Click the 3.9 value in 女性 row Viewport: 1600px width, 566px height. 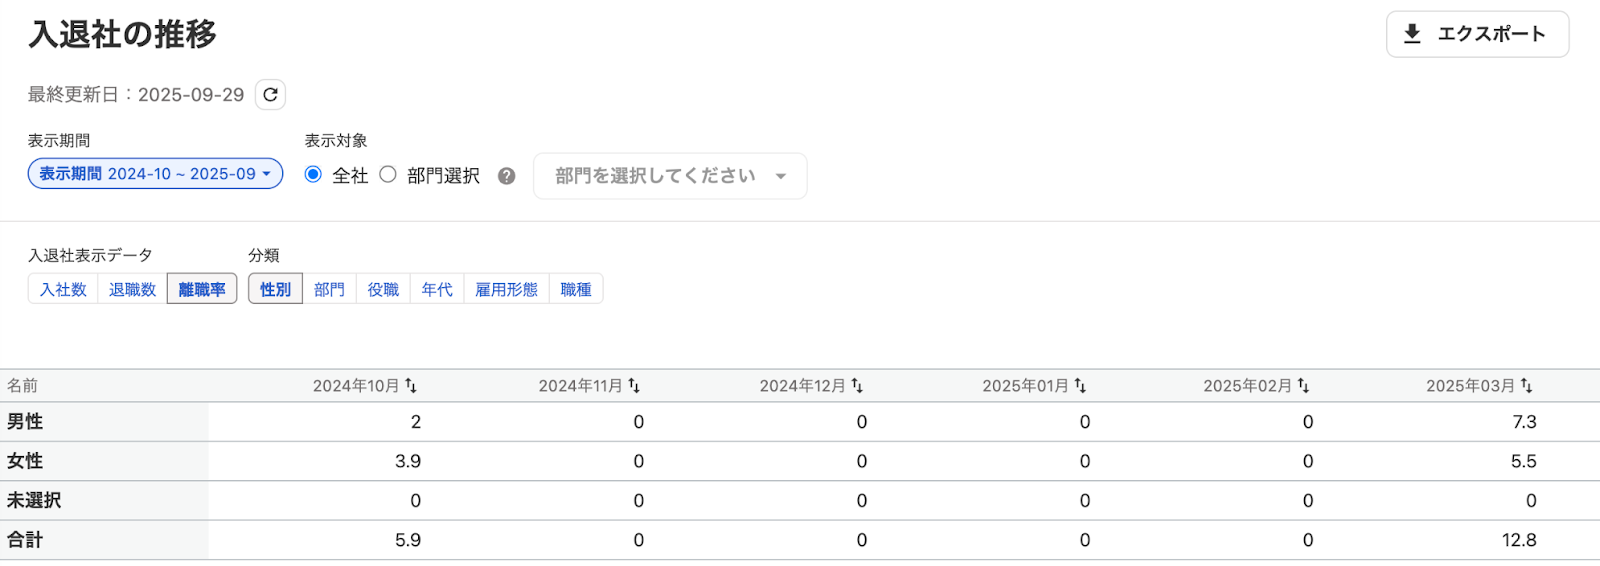[x=408, y=461]
